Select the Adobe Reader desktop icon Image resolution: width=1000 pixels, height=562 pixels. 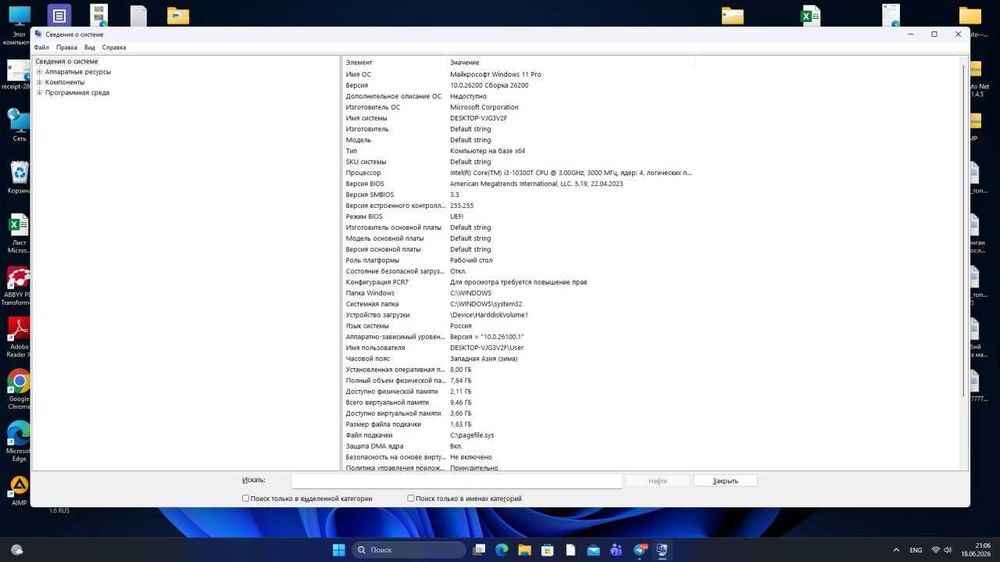click(x=18, y=337)
